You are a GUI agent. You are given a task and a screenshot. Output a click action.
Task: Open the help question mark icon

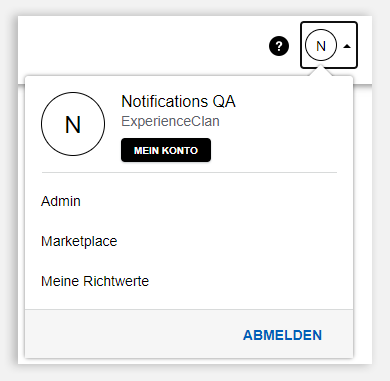point(279,46)
